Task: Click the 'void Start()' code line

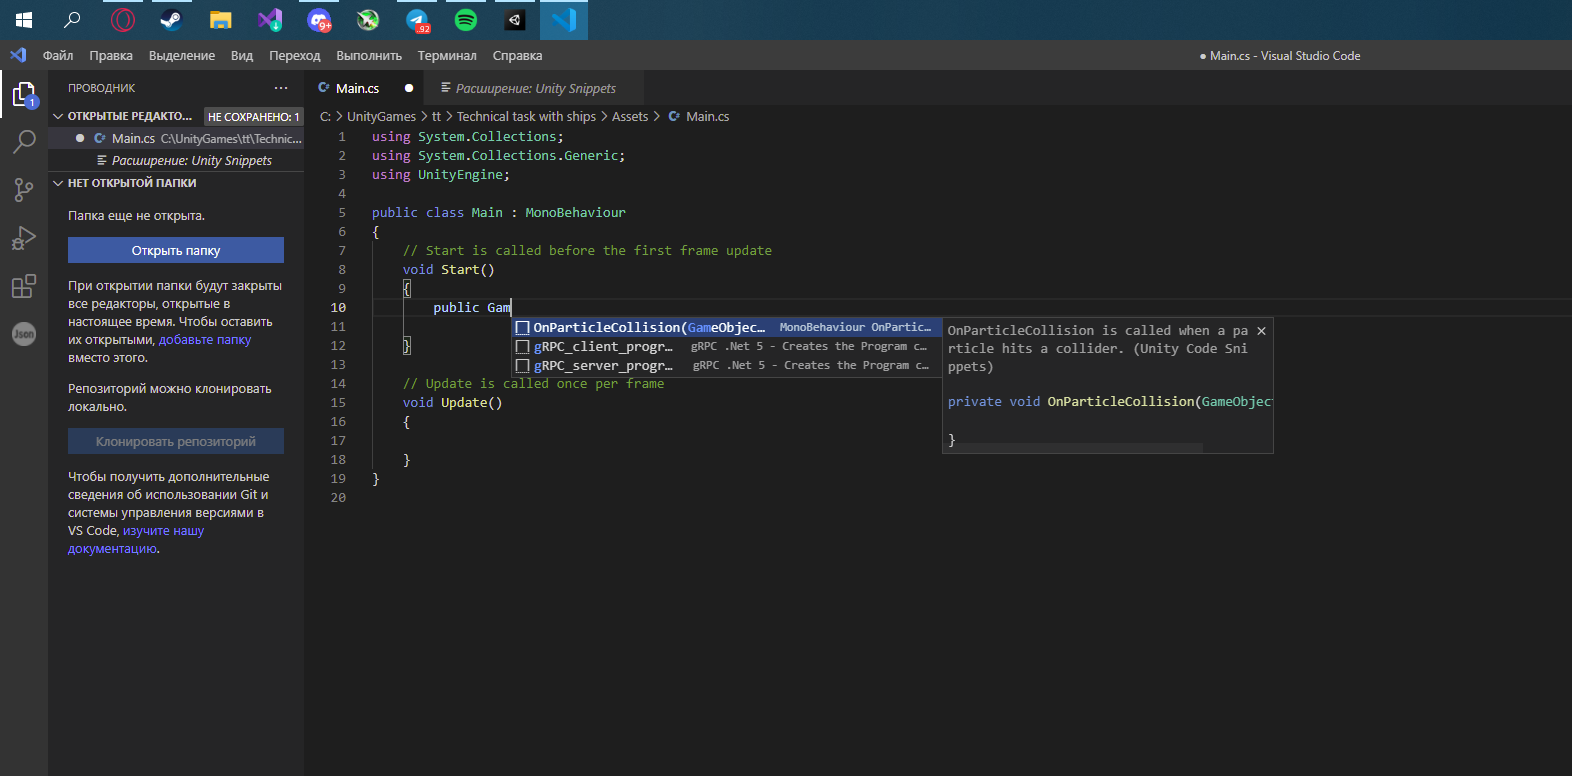Action: 448,270
